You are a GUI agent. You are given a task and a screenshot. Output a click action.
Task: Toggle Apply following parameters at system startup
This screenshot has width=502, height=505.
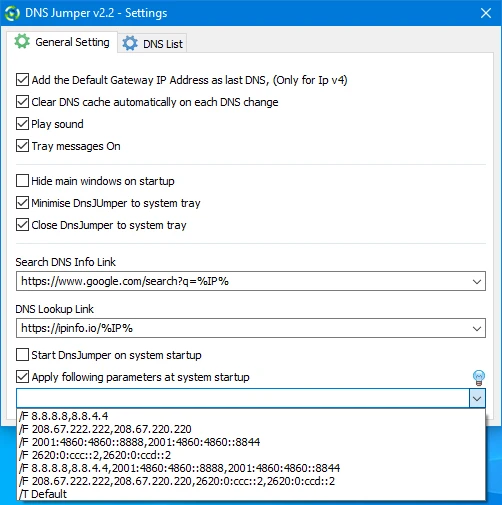[x=22, y=377]
